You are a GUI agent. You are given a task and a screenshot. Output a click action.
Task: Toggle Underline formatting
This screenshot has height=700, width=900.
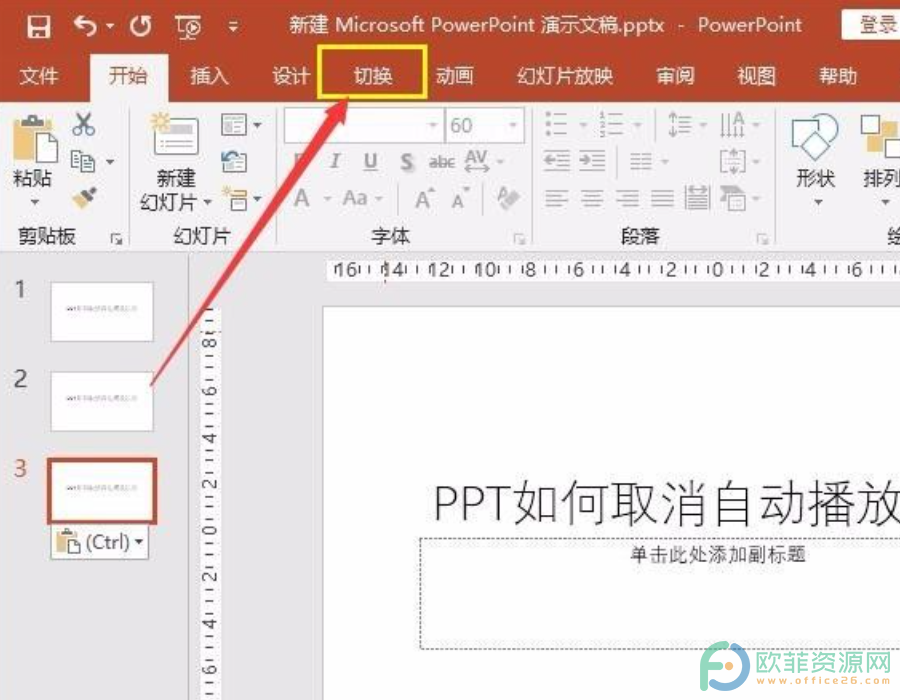(x=370, y=162)
